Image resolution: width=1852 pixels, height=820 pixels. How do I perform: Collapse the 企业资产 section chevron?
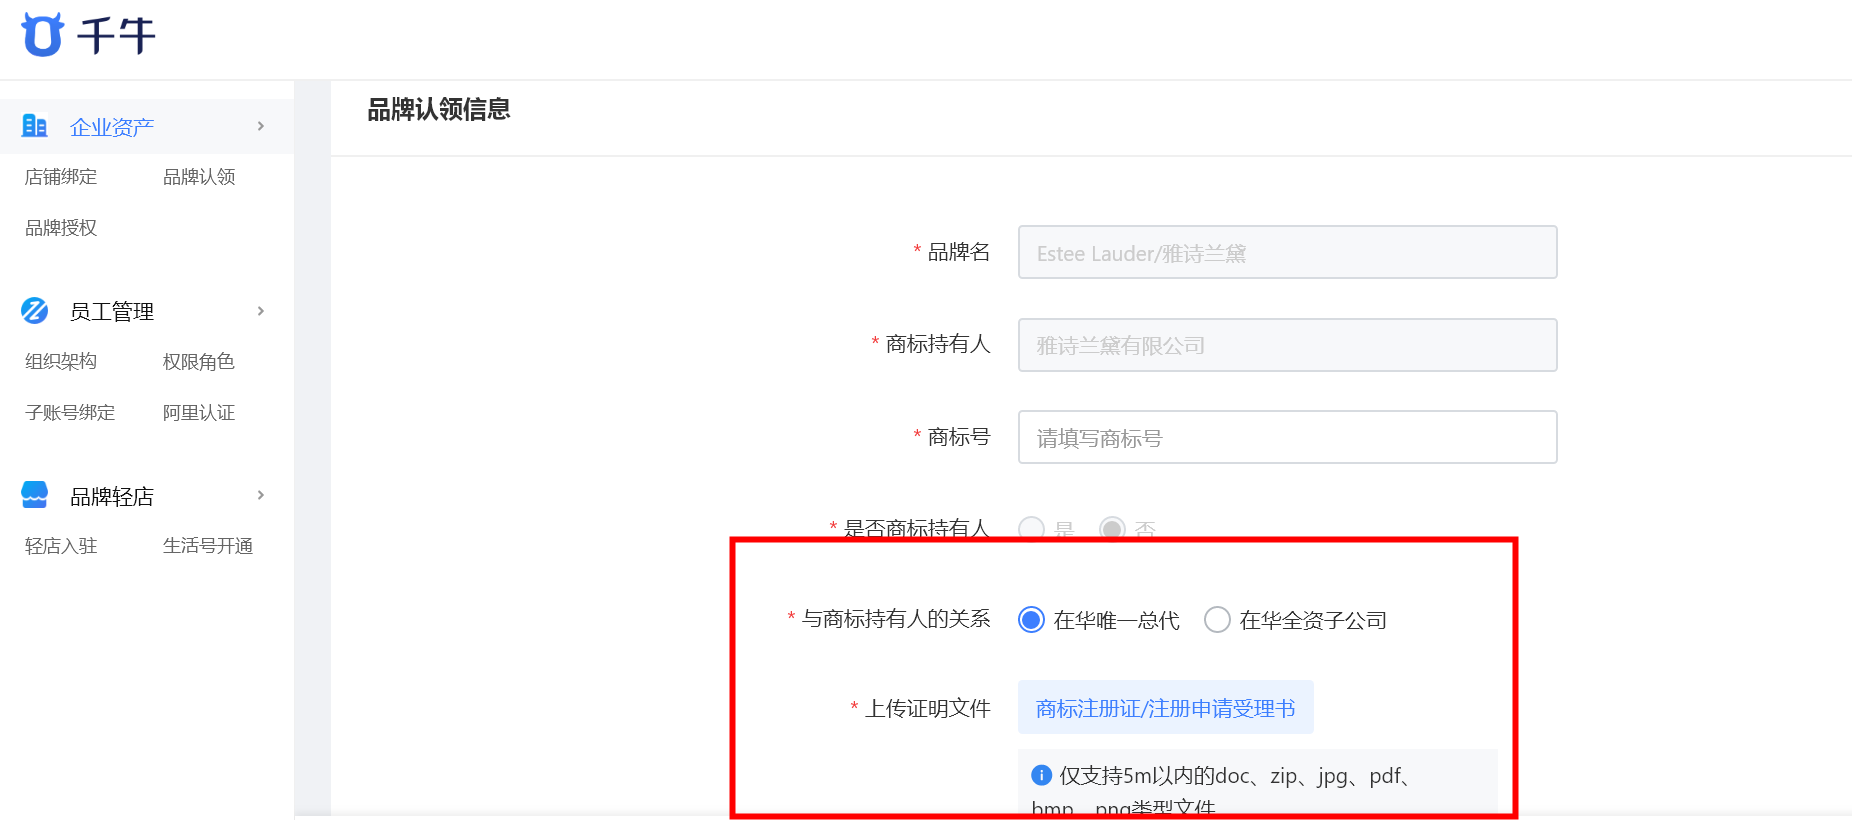(261, 126)
